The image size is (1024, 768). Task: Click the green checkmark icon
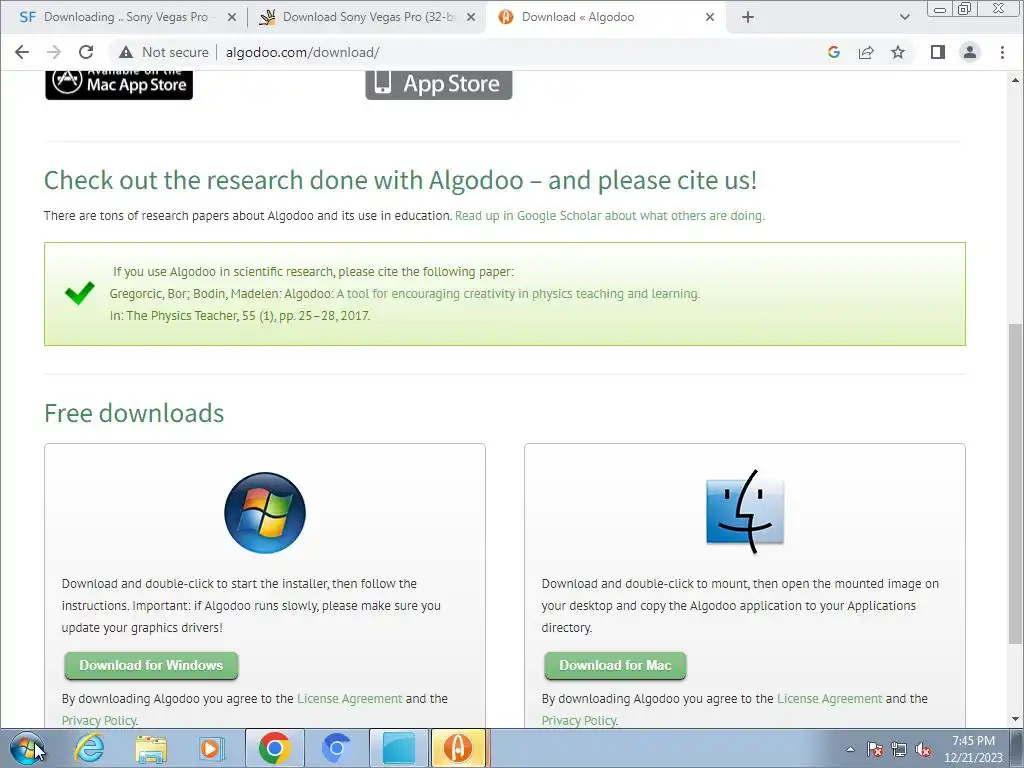pos(80,293)
